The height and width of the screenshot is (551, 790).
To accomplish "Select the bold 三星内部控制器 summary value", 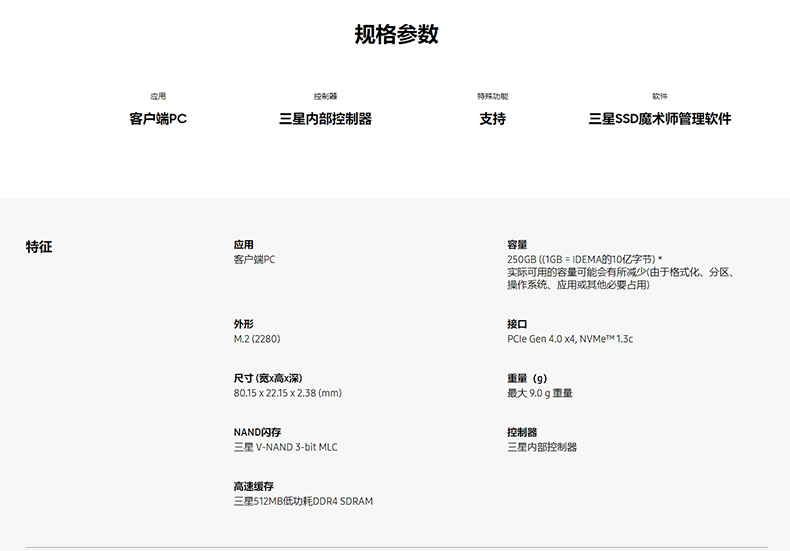I will tap(325, 119).
